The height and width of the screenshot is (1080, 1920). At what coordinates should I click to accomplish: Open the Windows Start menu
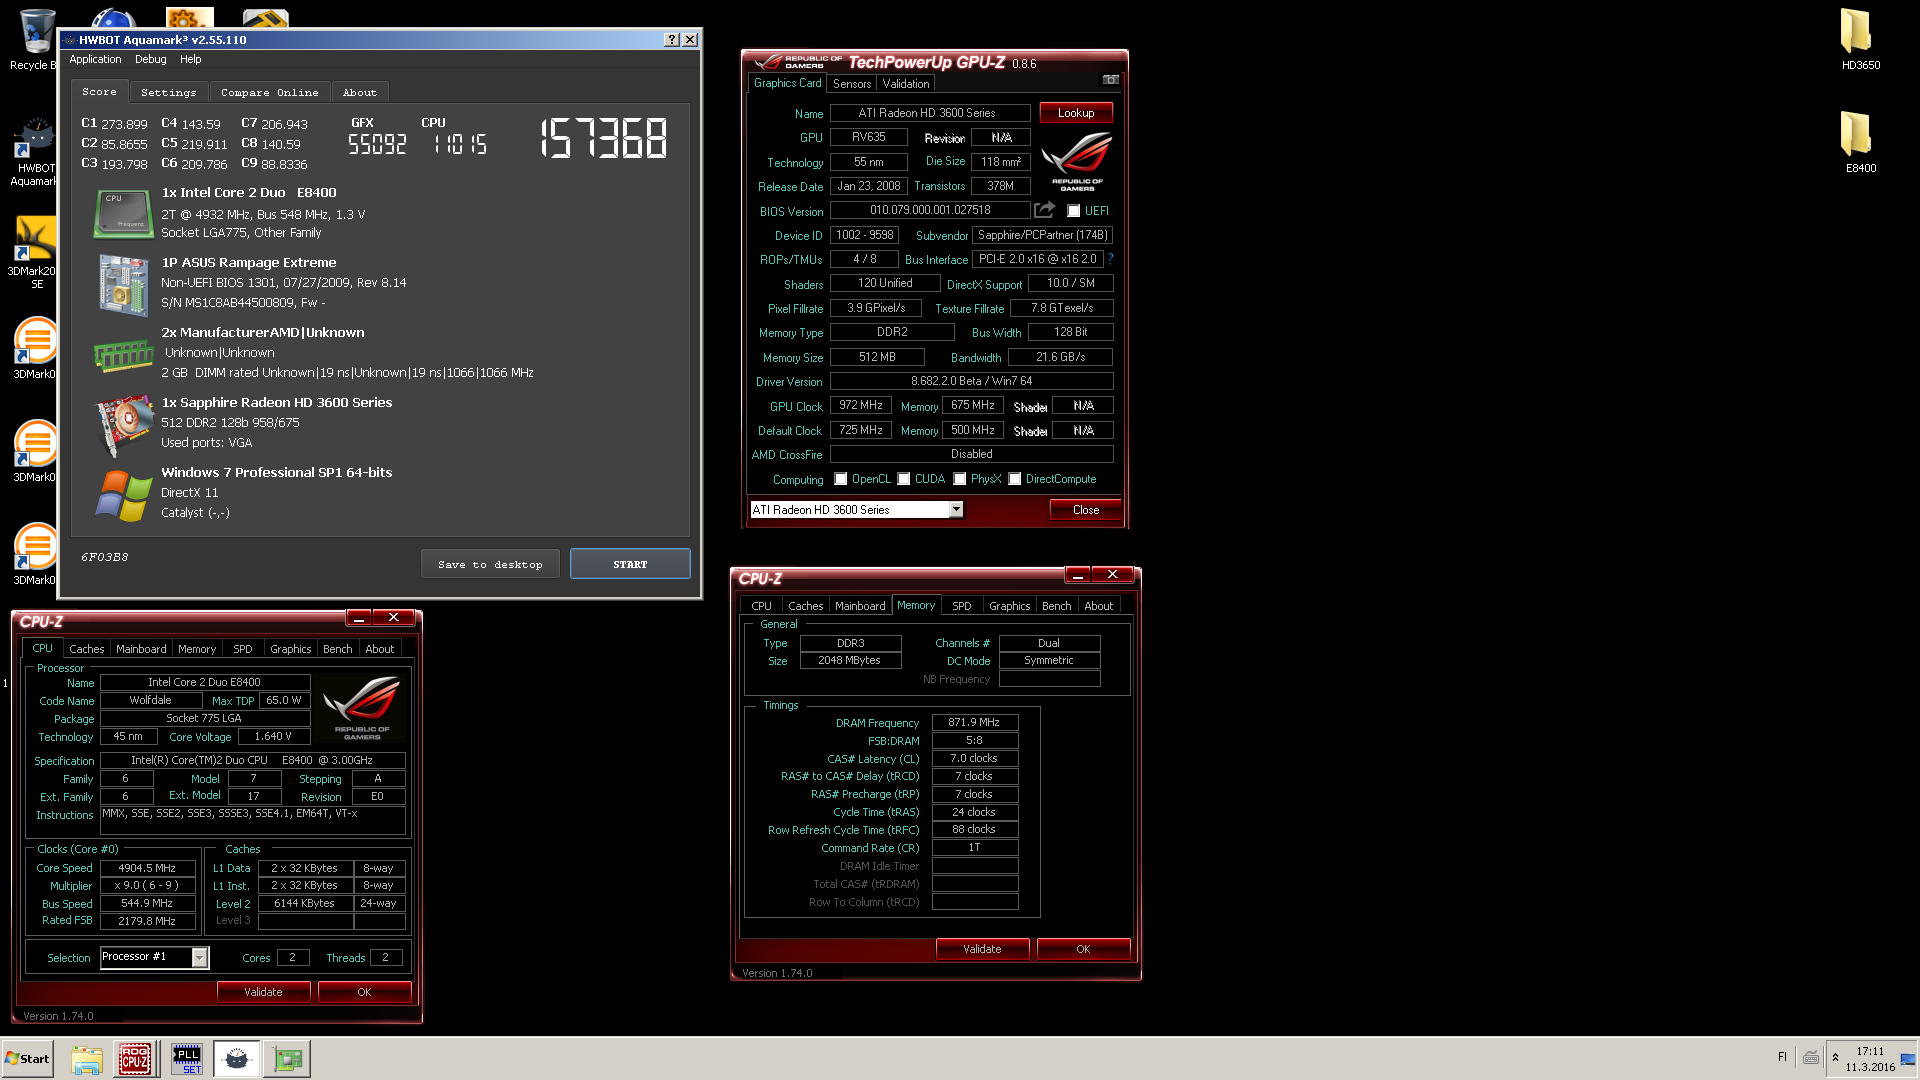click(x=27, y=1058)
